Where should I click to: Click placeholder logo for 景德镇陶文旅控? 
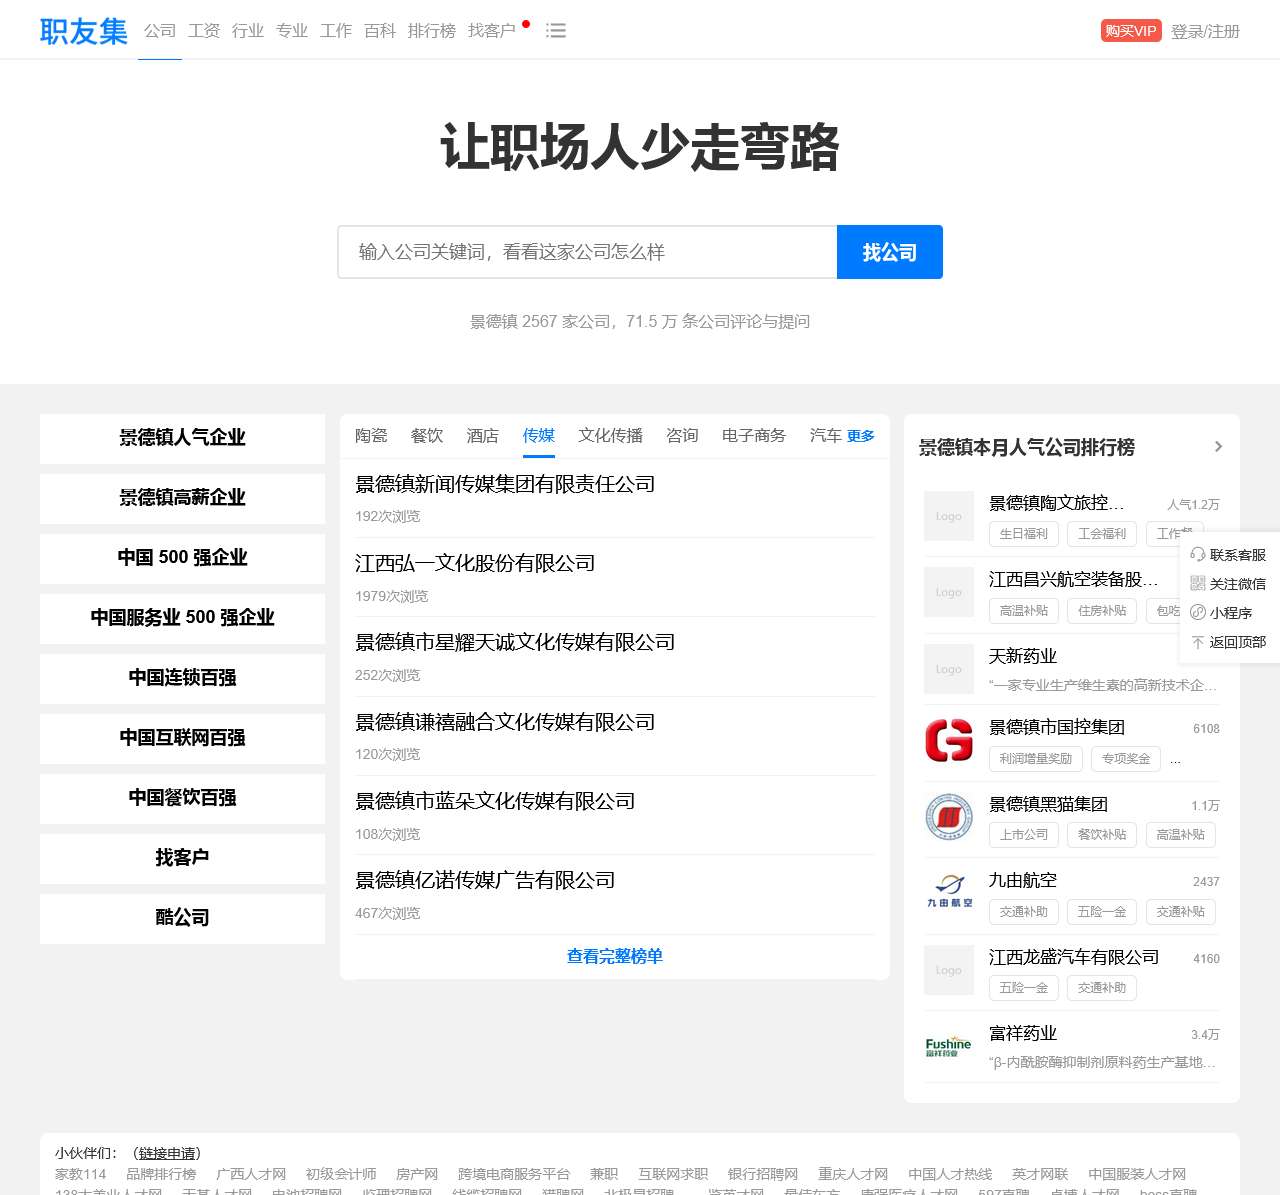point(949,516)
